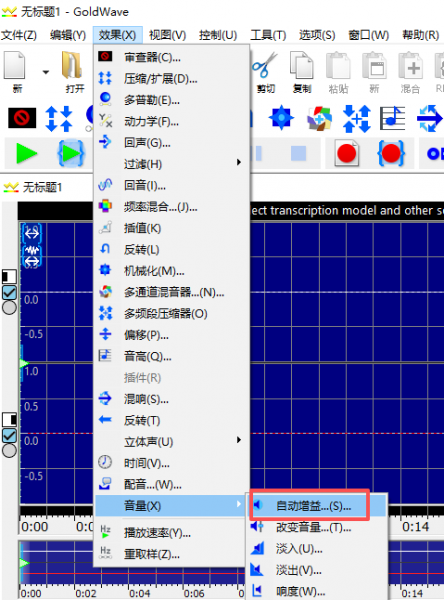Click the pitch music-note toolbar icon
This screenshot has width=444, height=600.
392,118
